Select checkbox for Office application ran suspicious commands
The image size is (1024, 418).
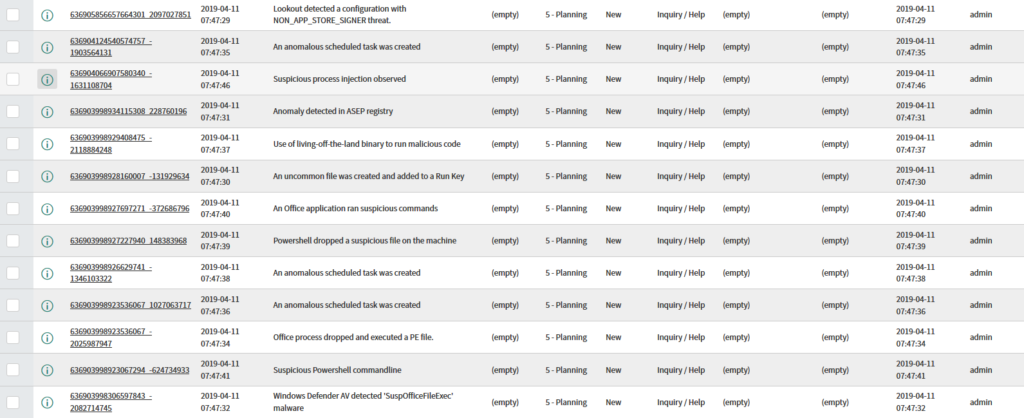point(13,208)
